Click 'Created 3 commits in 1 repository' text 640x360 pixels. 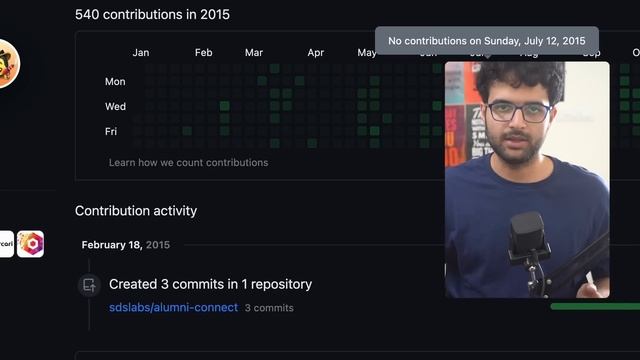[x=210, y=284]
